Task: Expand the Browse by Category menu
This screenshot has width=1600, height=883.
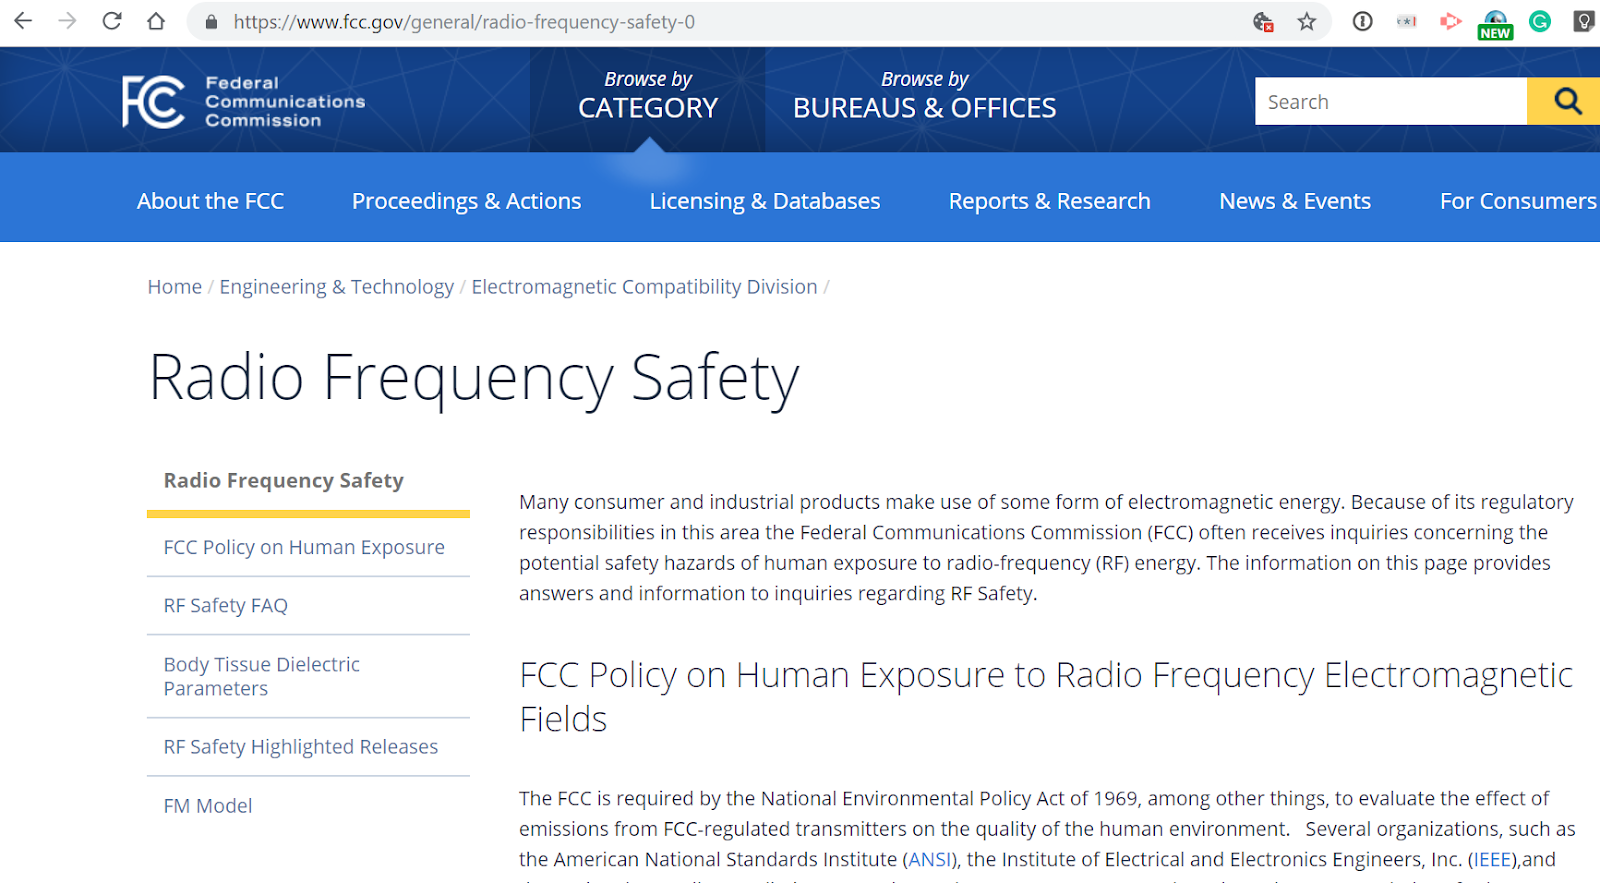Action: [x=648, y=96]
